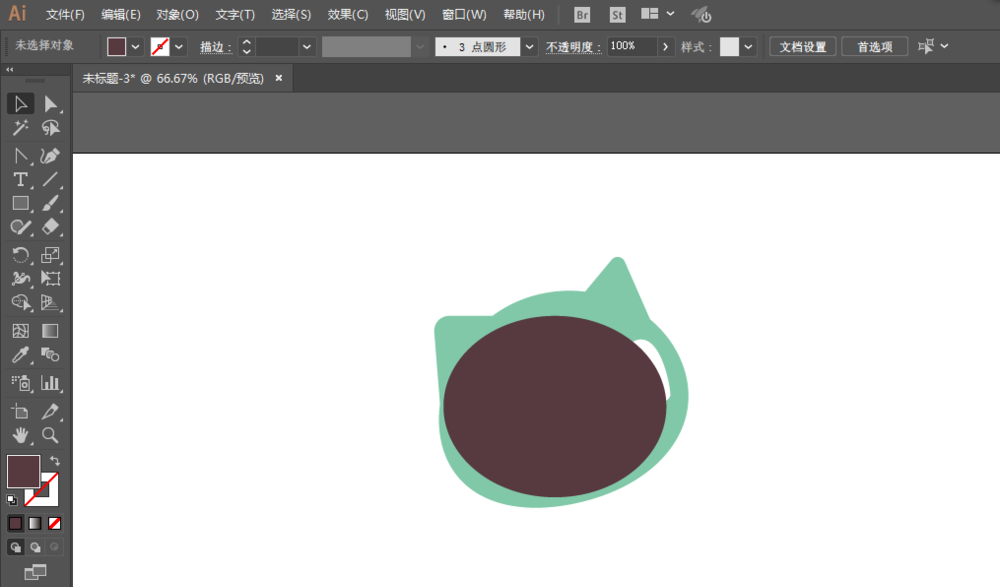Open the 效果(C) menu
Image resolution: width=1000 pixels, height=587 pixels.
pos(348,15)
